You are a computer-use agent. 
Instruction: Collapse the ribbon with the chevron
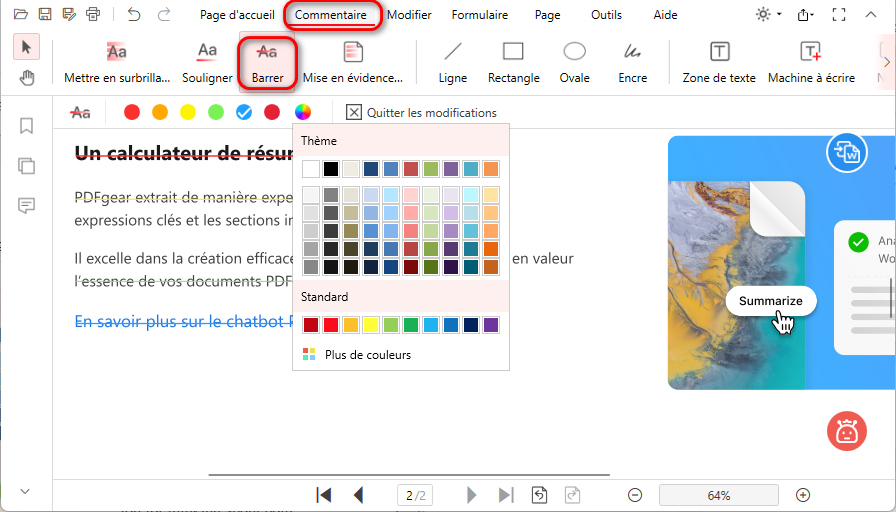pyautogui.click(x=871, y=15)
